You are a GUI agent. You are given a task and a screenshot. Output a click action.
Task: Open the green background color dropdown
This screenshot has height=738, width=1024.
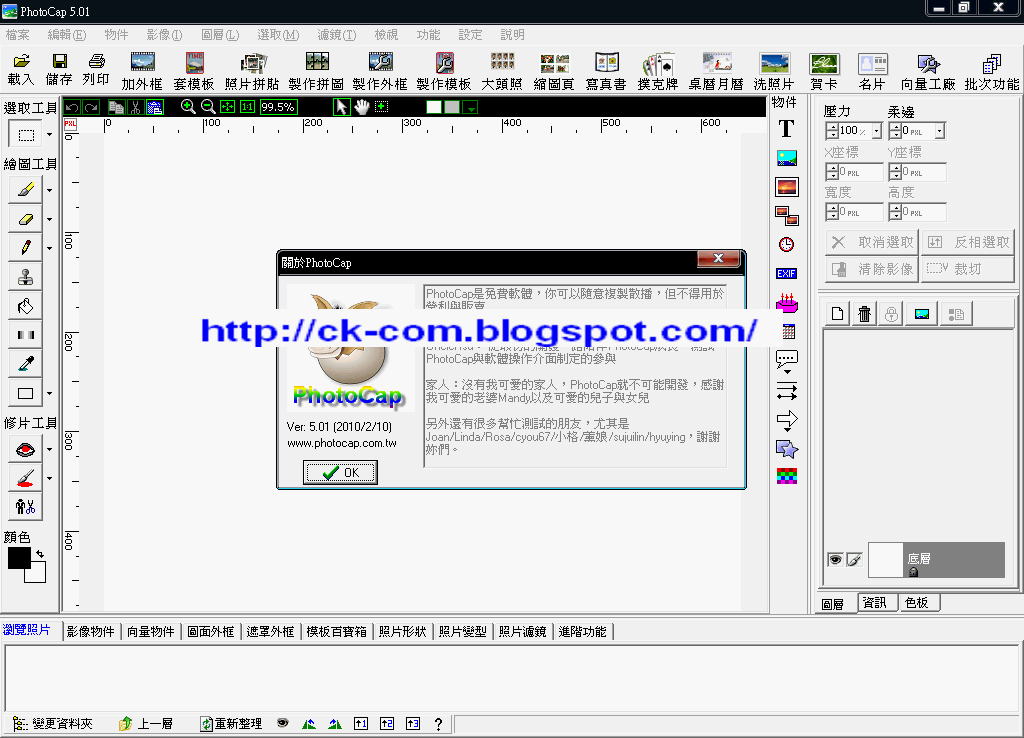(x=470, y=107)
